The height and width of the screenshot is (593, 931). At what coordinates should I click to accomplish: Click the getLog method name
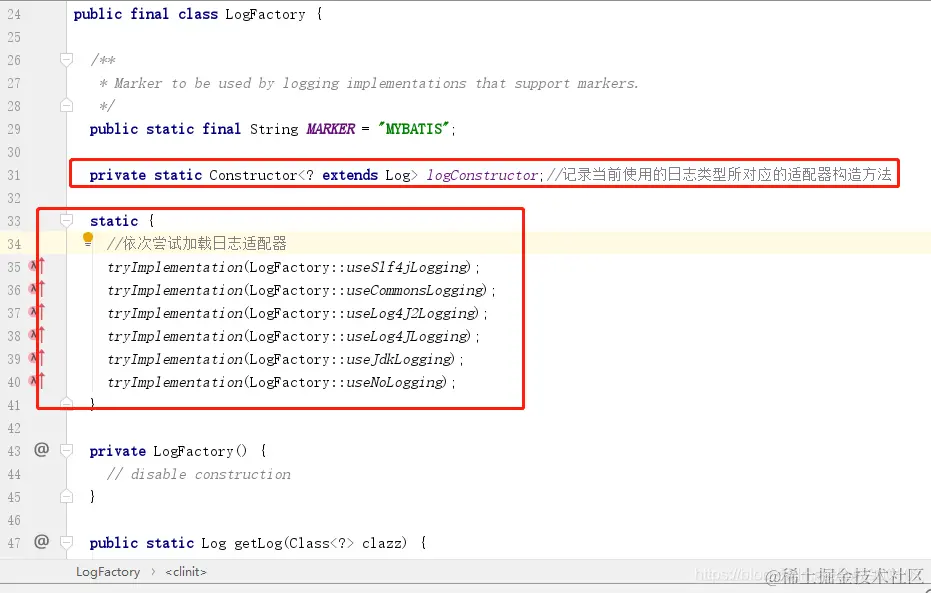coord(258,543)
